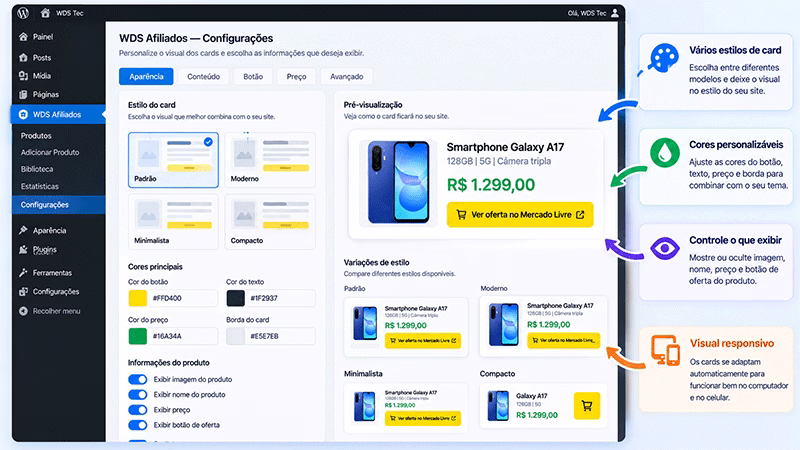Click the green Cor do preço swatch

[x=138, y=336]
